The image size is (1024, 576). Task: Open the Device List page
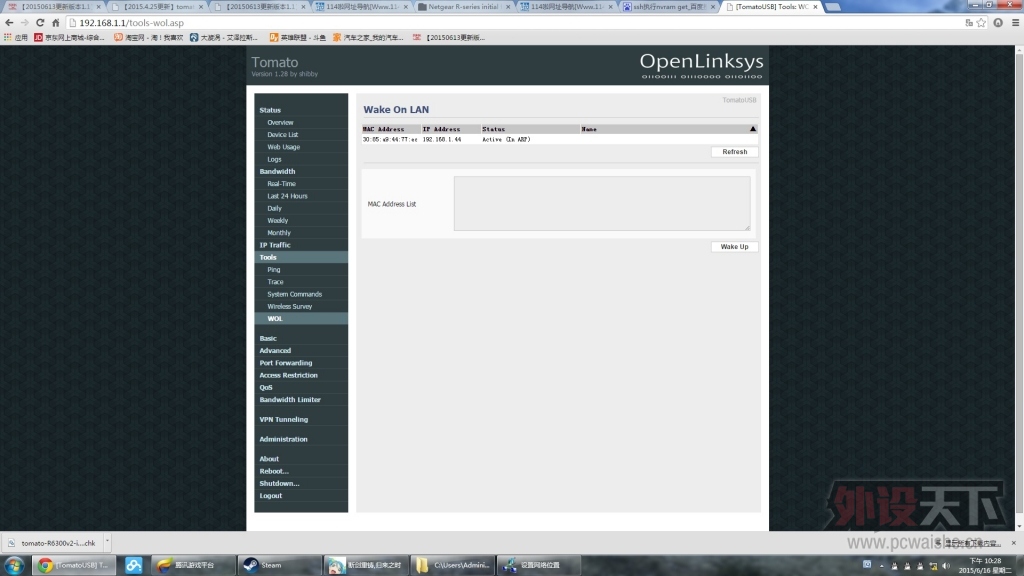point(282,135)
